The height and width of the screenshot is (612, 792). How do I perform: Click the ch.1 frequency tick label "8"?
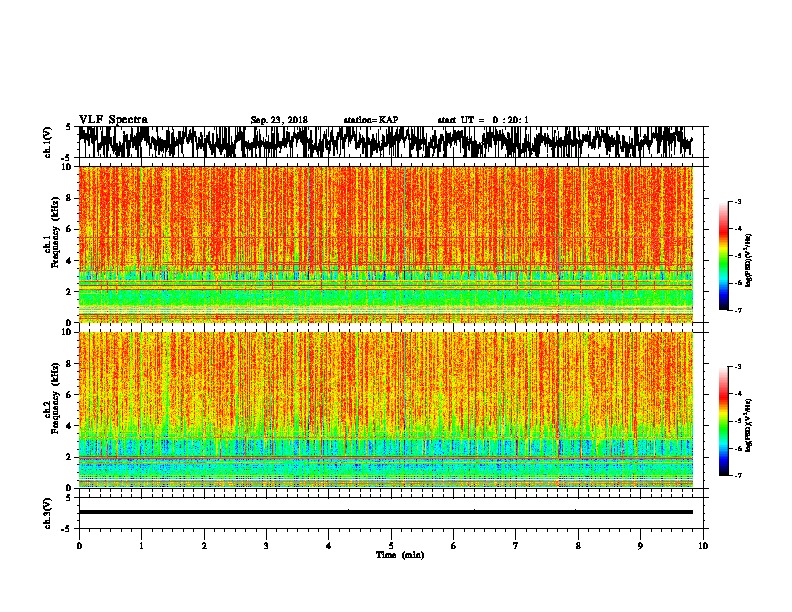69,198
